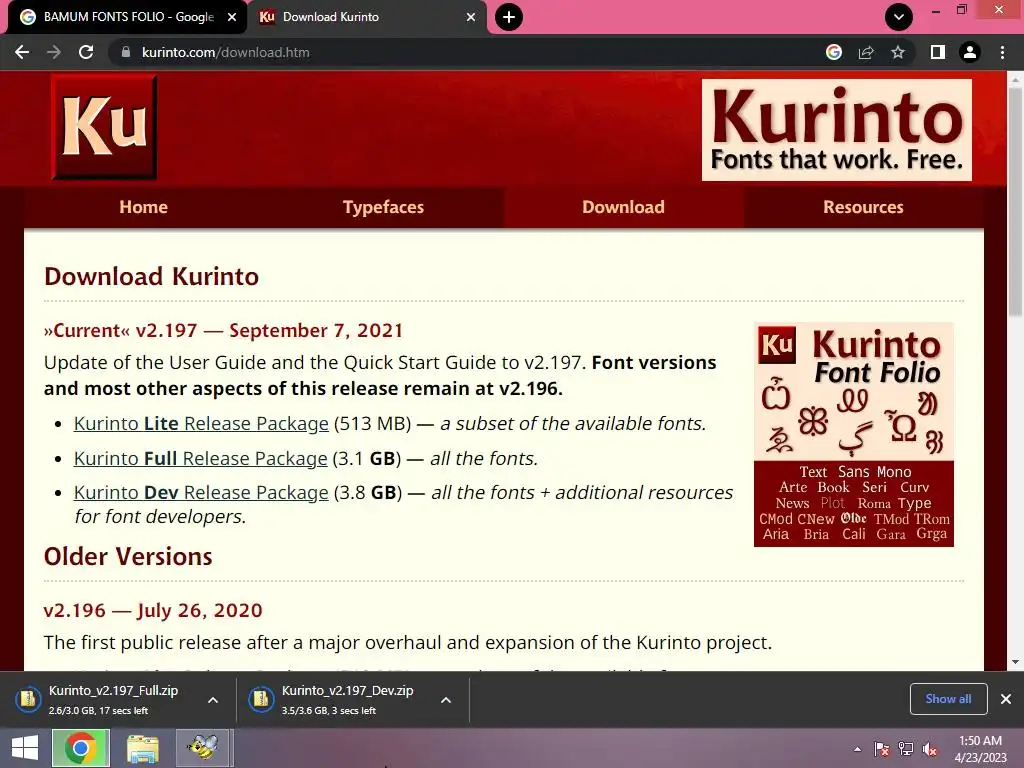Open the Kurinto Full Release Package link
Screen dimensions: 1024x768
[200, 458]
